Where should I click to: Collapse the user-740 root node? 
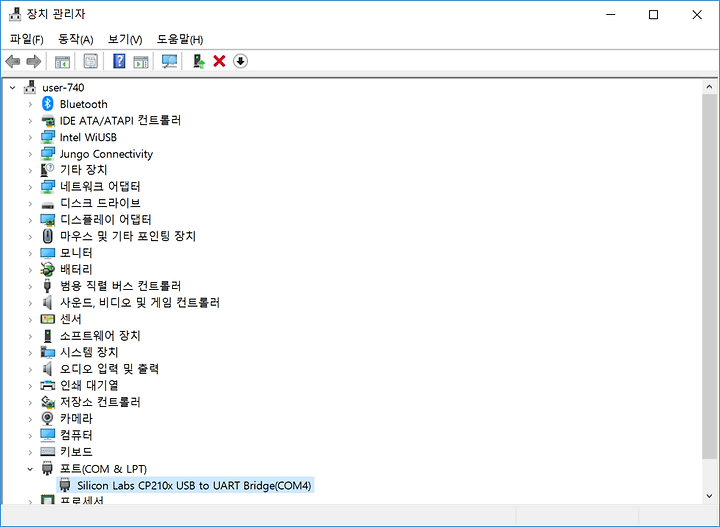pos(13,87)
